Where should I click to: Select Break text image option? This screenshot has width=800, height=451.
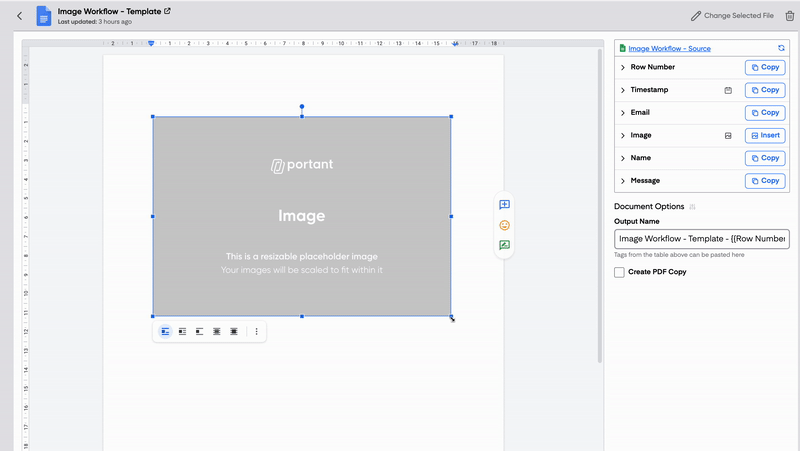coord(199,332)
